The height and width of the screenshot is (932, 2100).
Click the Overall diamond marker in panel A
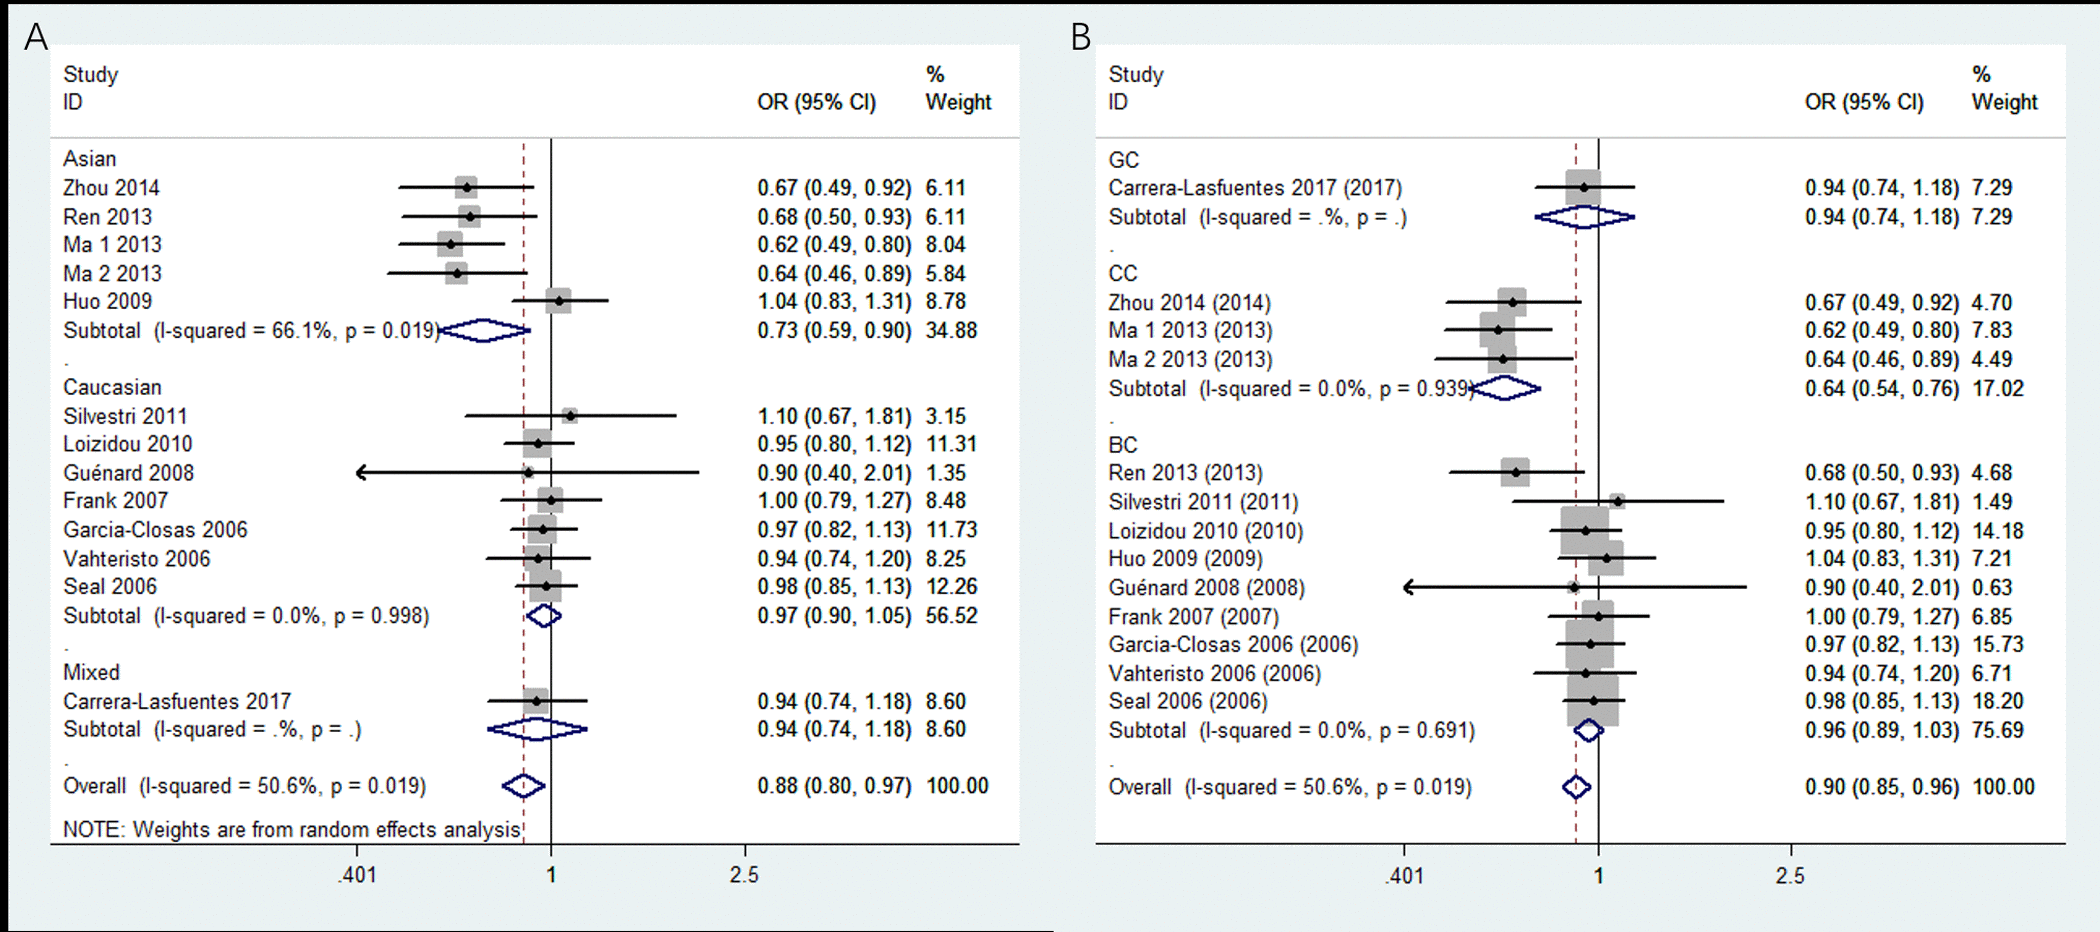[x=523, y=786]
